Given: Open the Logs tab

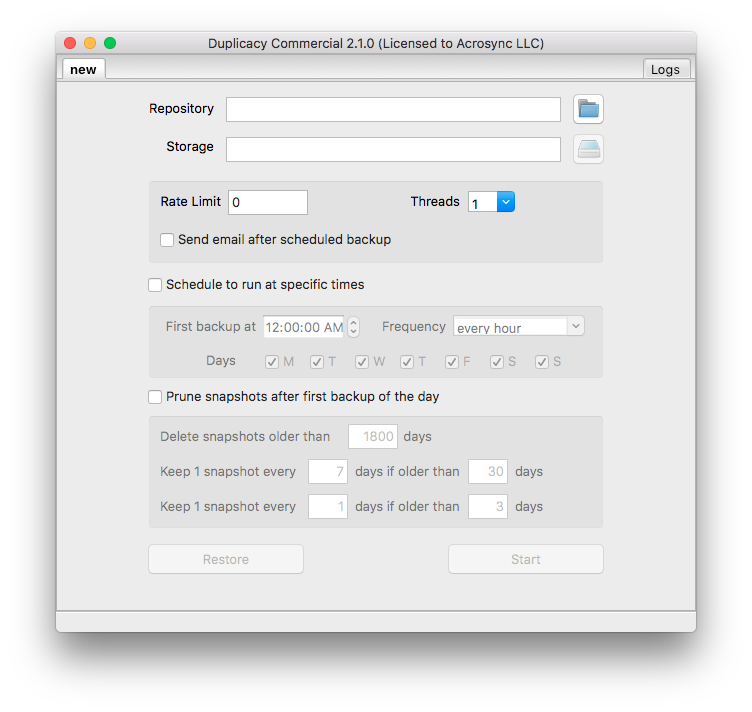Looking at the screenshot, I should [665, 69].
